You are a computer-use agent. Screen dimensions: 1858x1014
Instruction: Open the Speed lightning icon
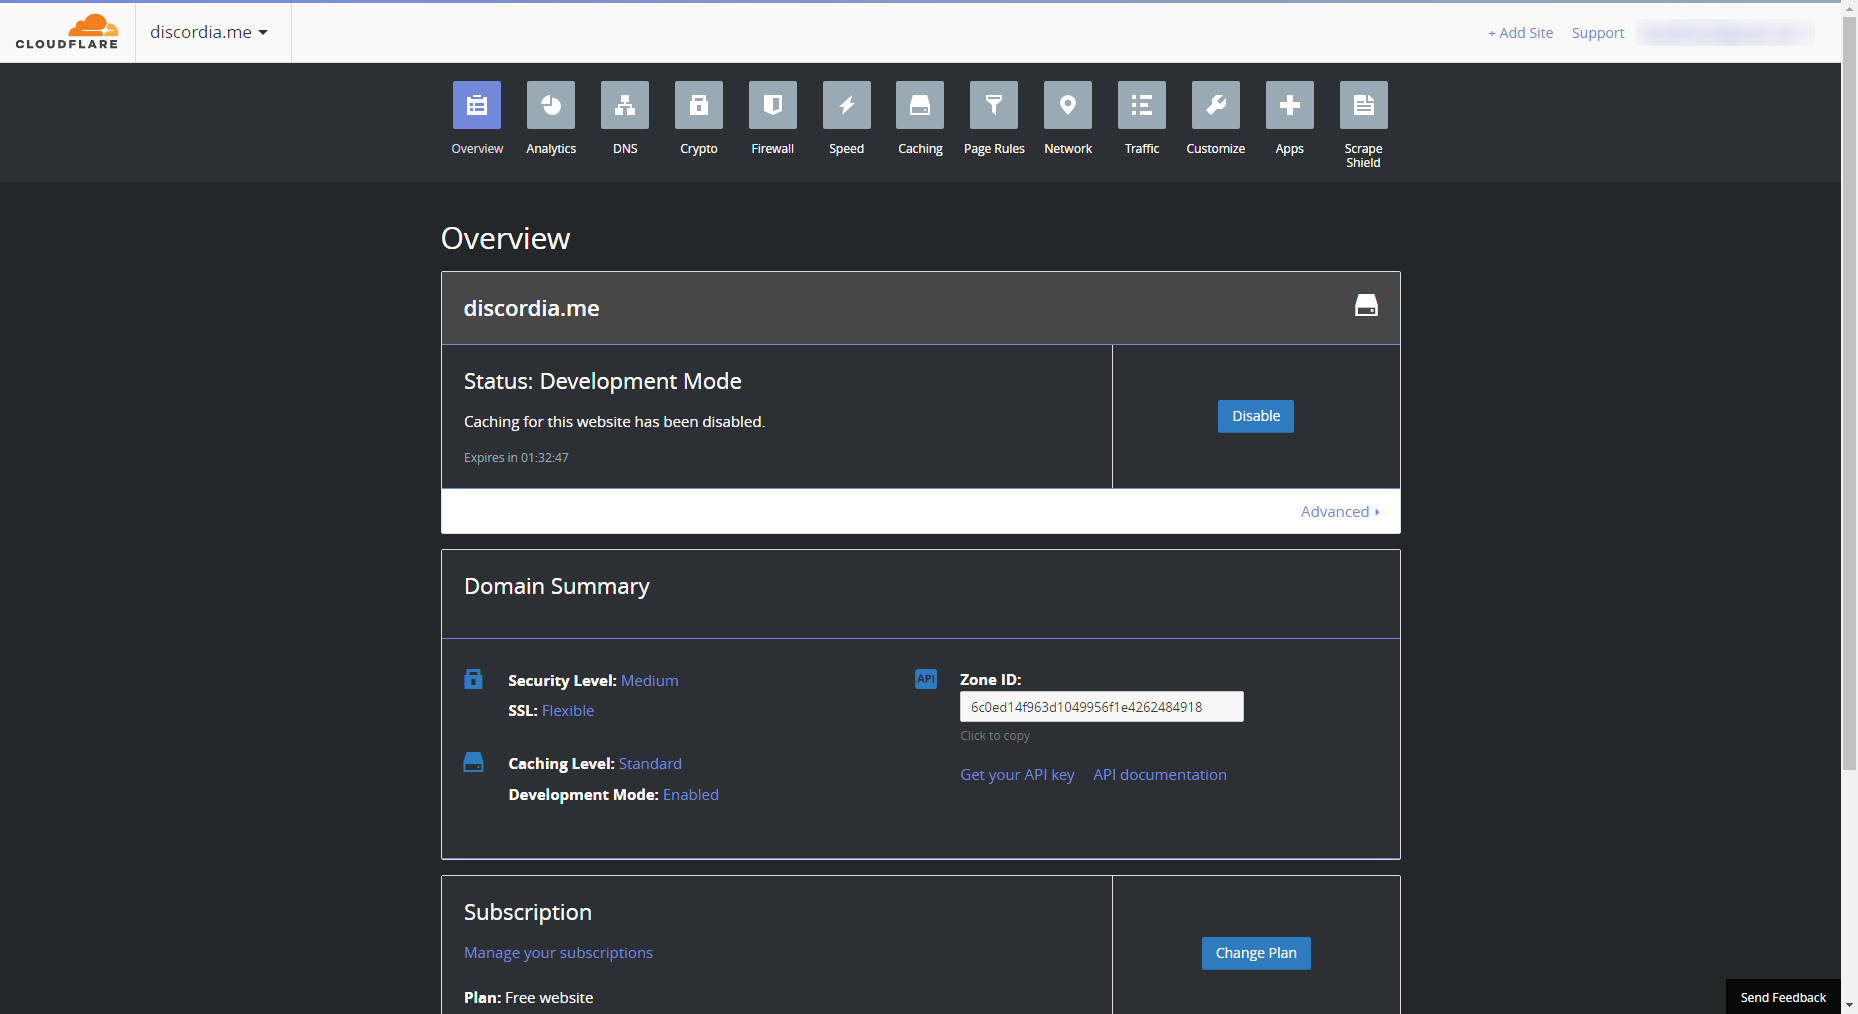[x=847, y=105]
